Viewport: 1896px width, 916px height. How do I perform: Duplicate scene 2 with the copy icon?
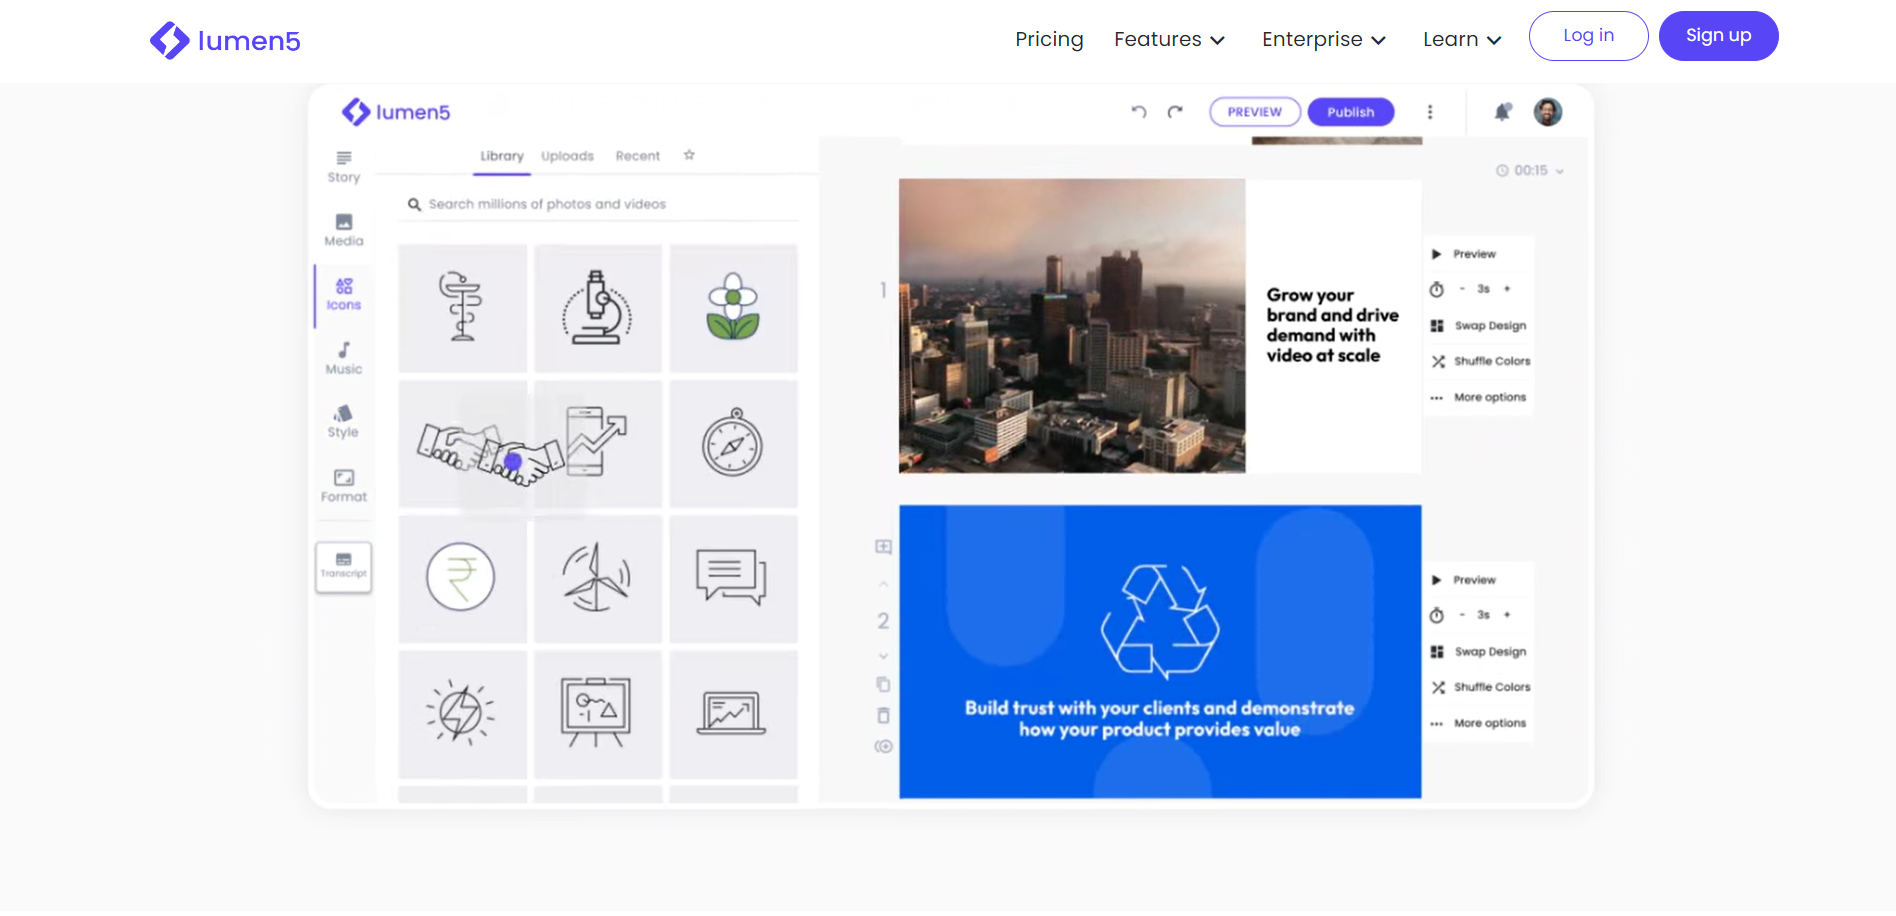[x=883, y=685]
